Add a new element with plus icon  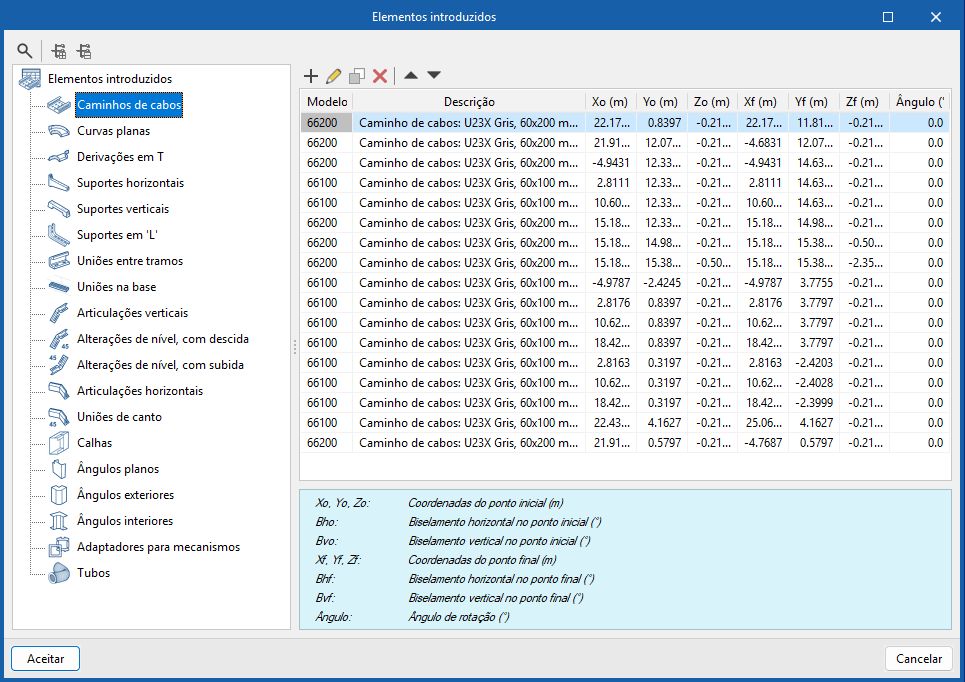tap(310, 75)
